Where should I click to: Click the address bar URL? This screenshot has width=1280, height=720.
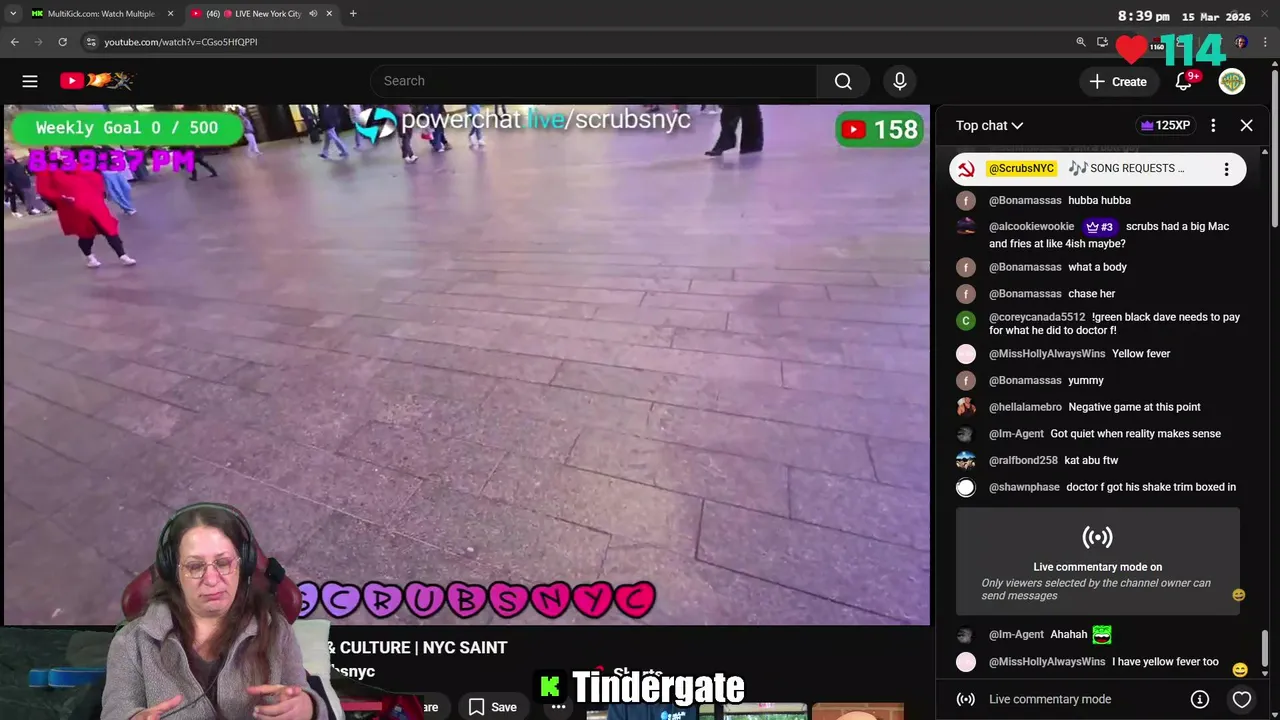point(181,42)
